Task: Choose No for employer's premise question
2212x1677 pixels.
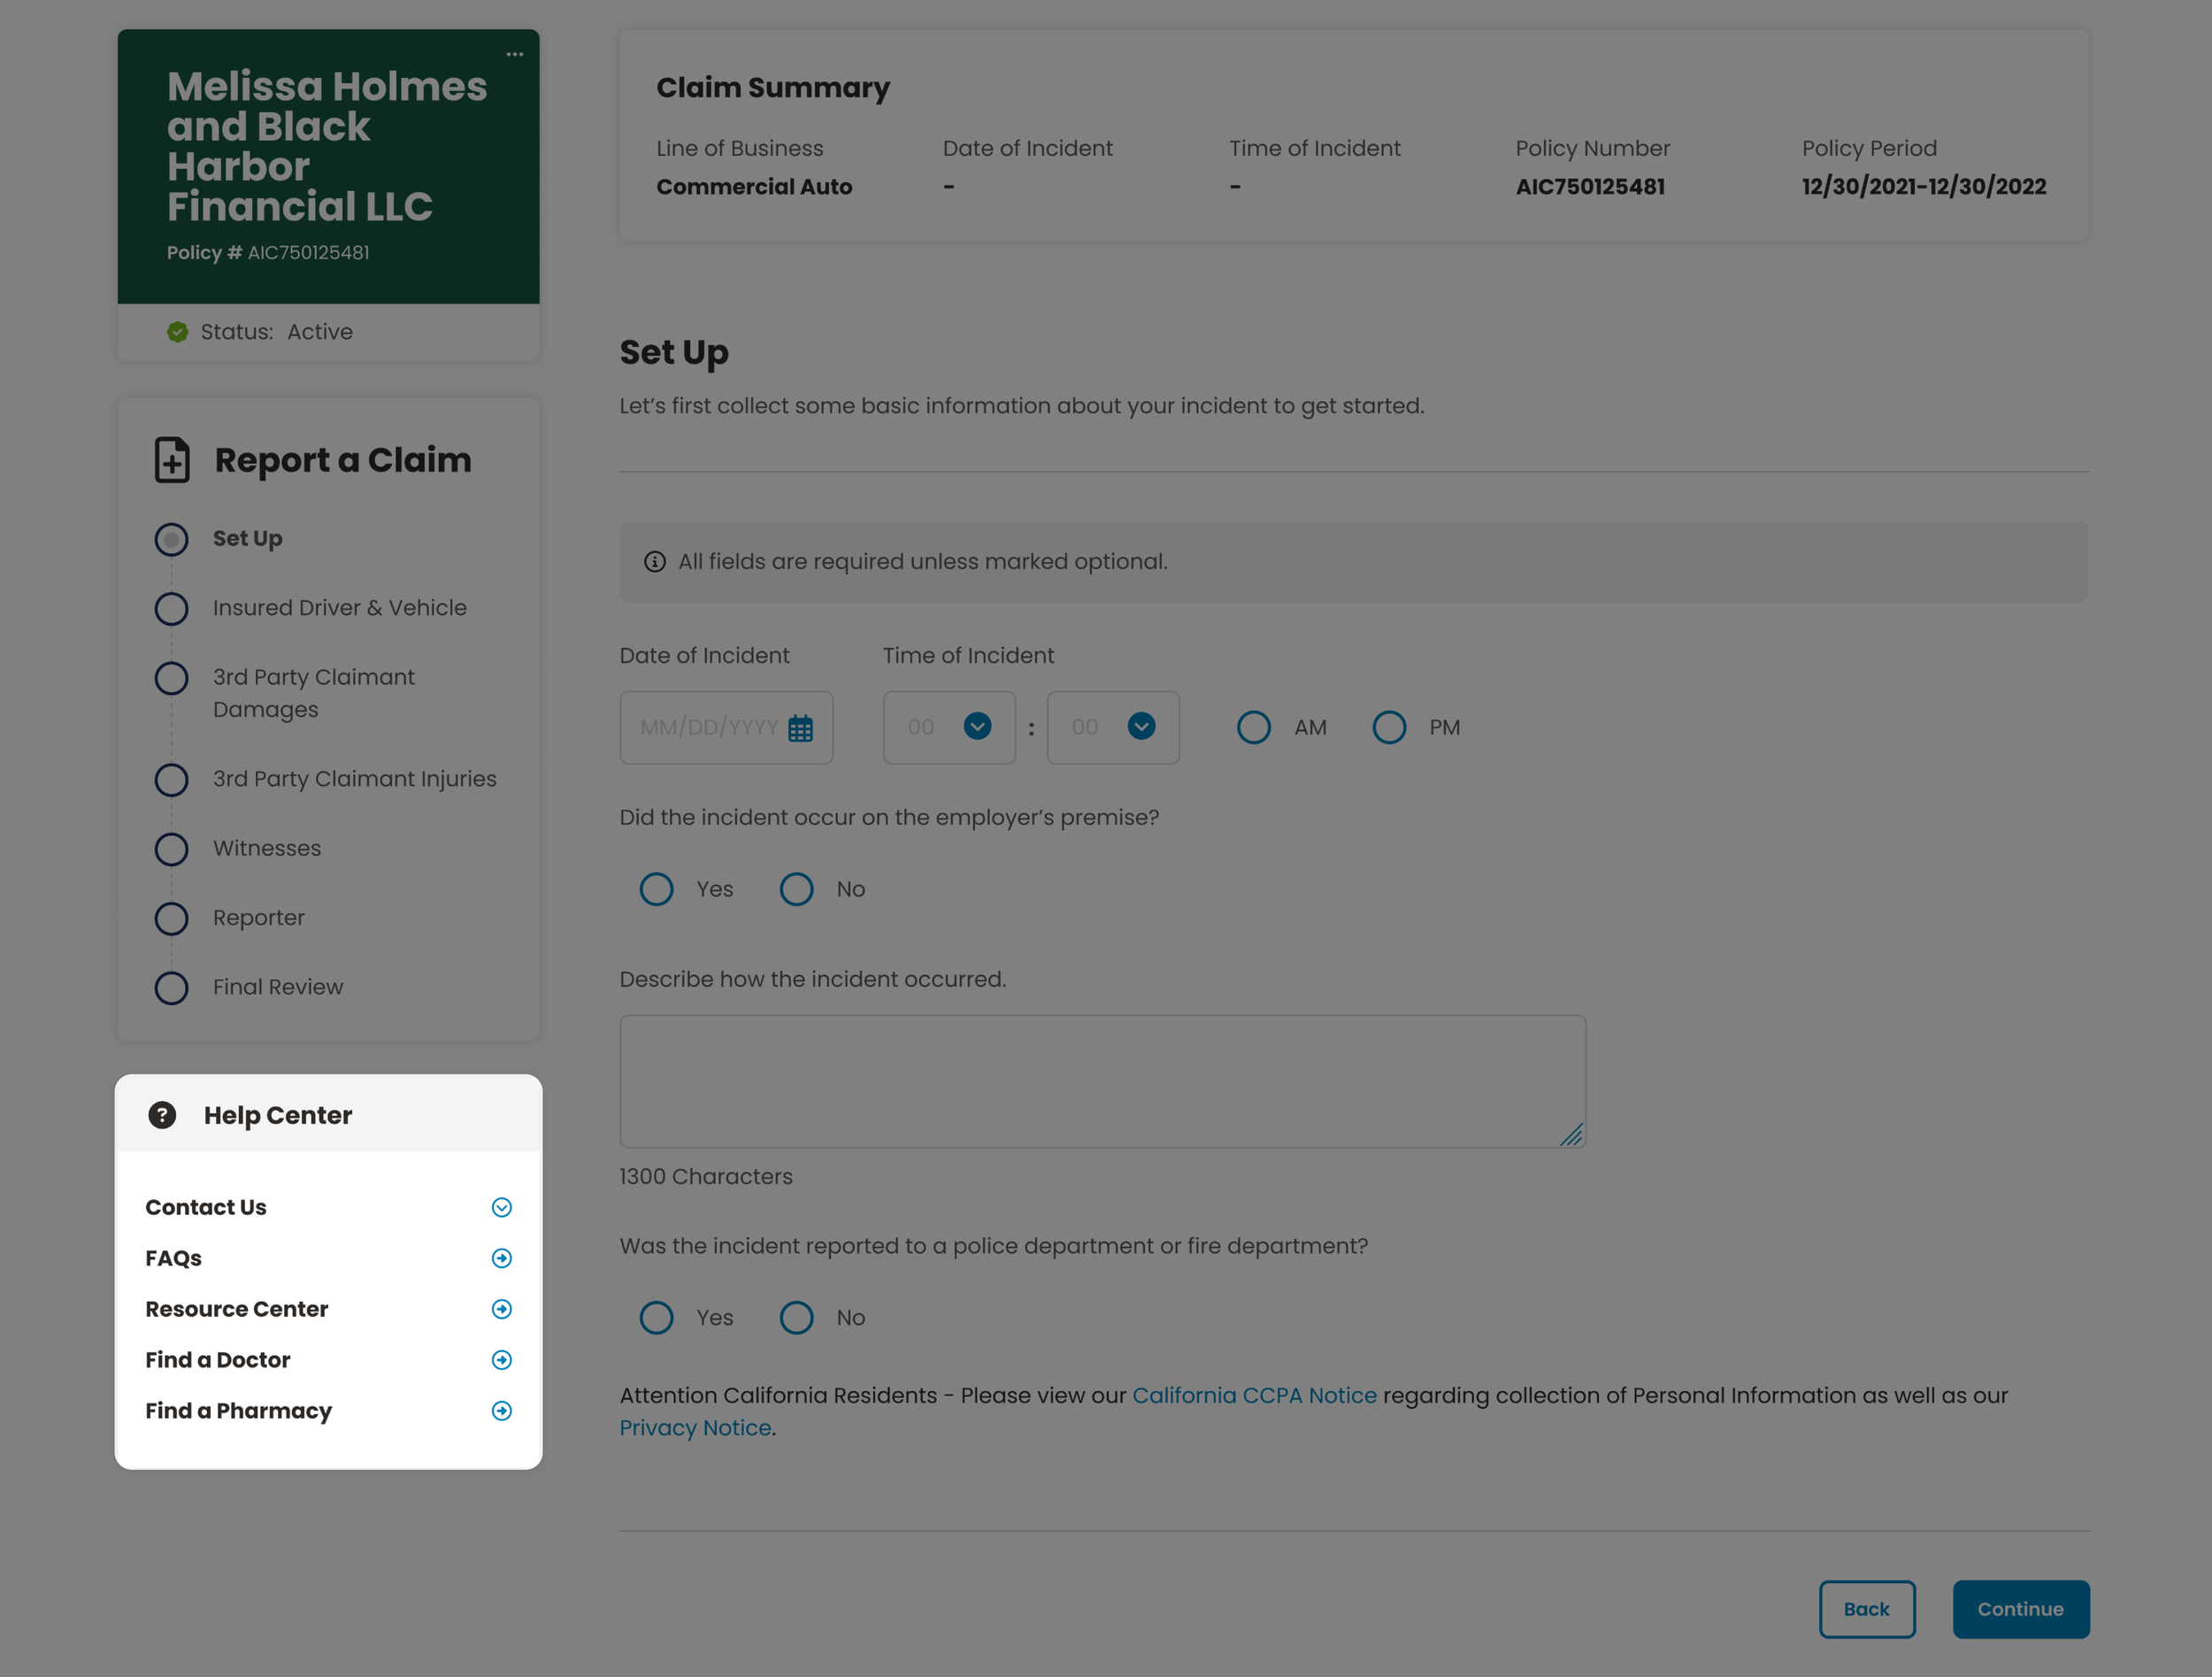Action: pos(796,889)
